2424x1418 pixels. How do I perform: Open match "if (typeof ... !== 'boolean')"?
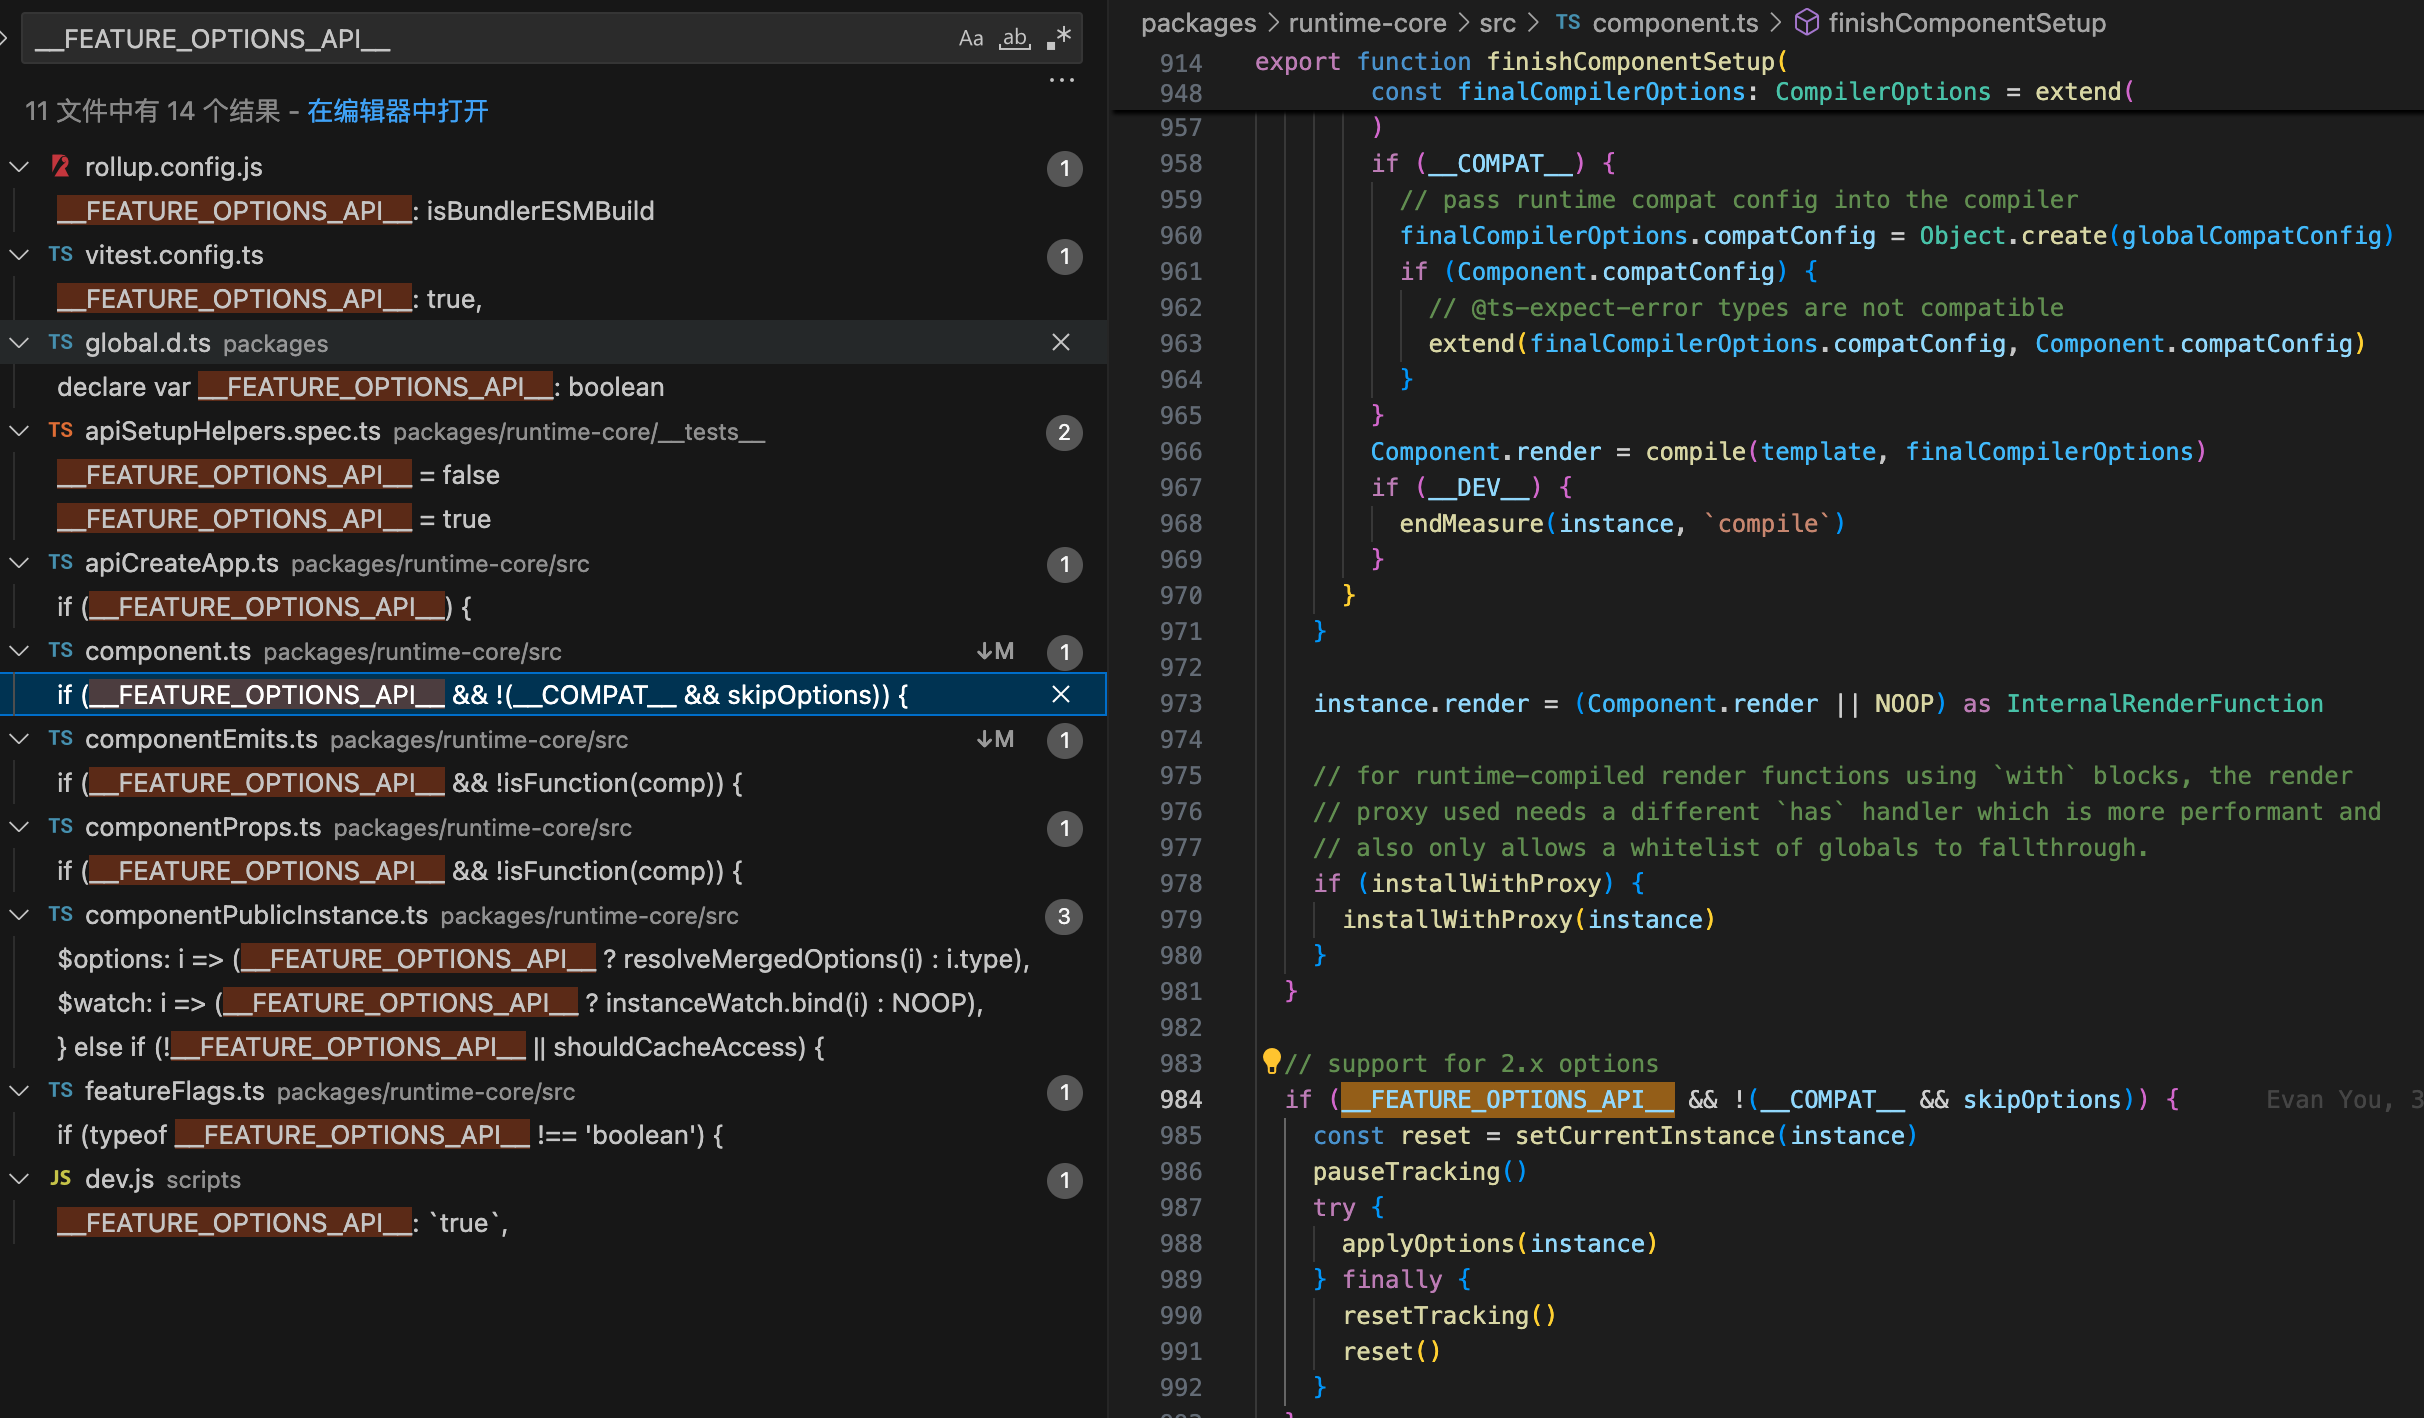click(x=390, y=1135)
